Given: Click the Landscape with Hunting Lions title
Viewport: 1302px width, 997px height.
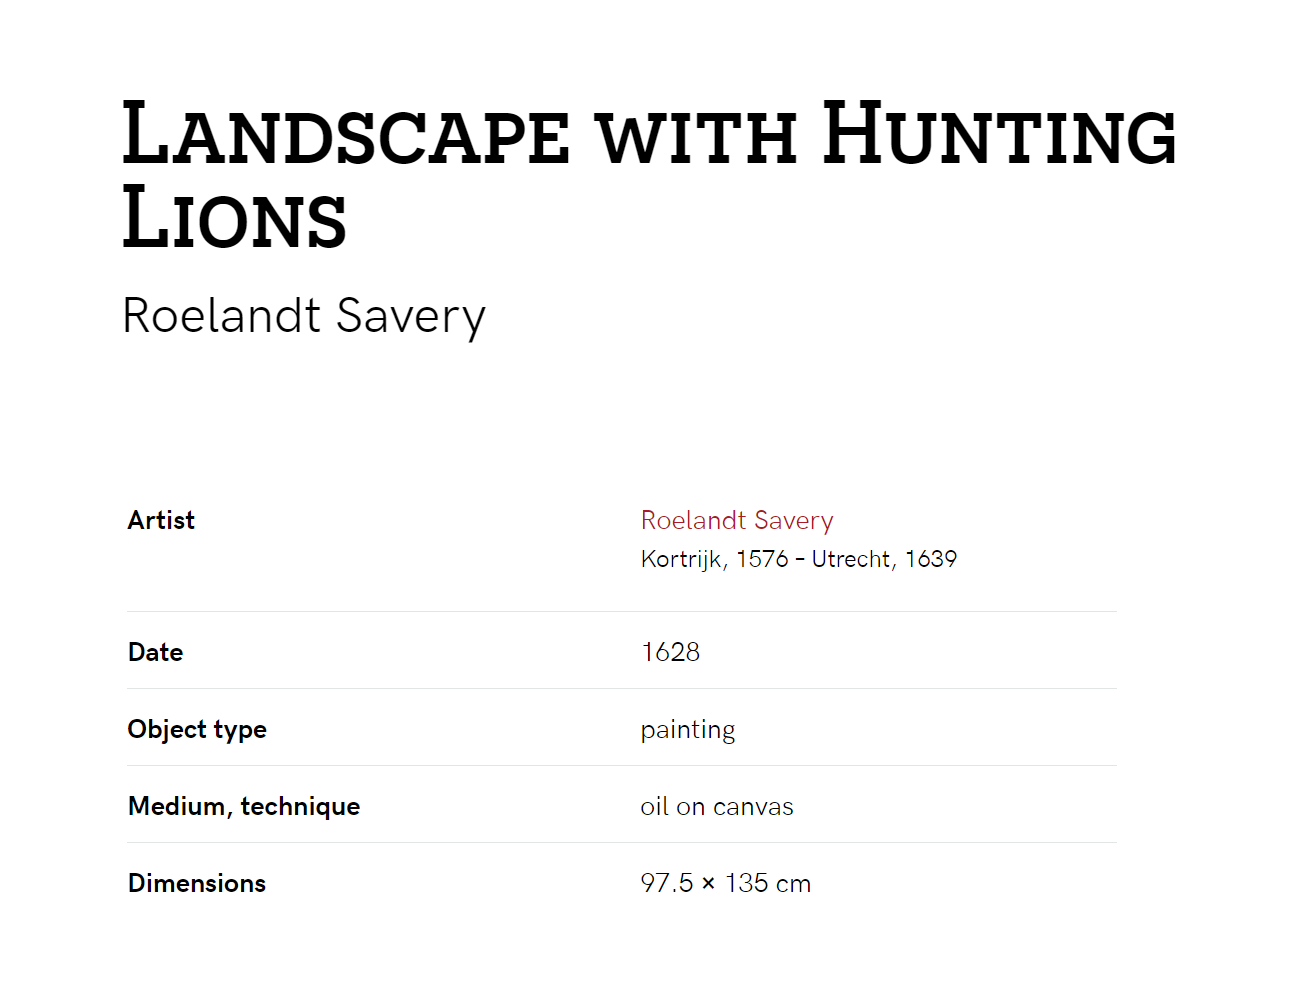Looking at the screenshot, I should pyautogui.click(x=649, y=174).
